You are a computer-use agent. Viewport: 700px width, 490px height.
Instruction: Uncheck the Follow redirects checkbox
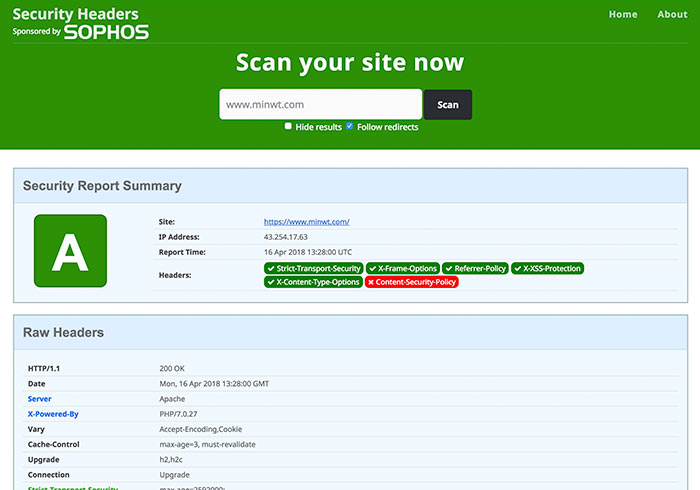tap(349, 127)
